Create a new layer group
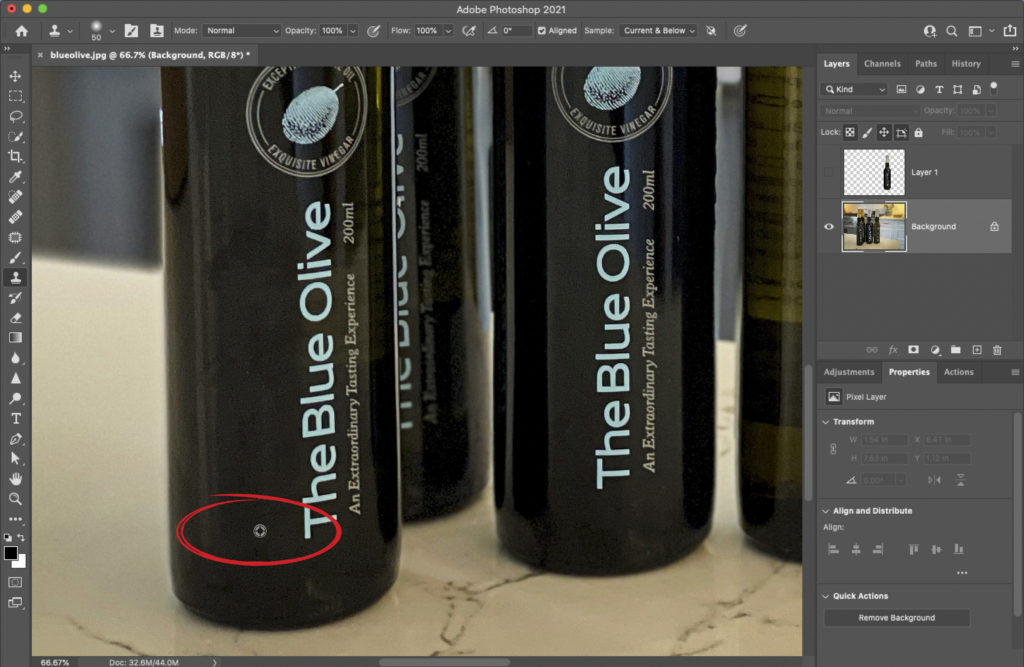 pos(955,350)
